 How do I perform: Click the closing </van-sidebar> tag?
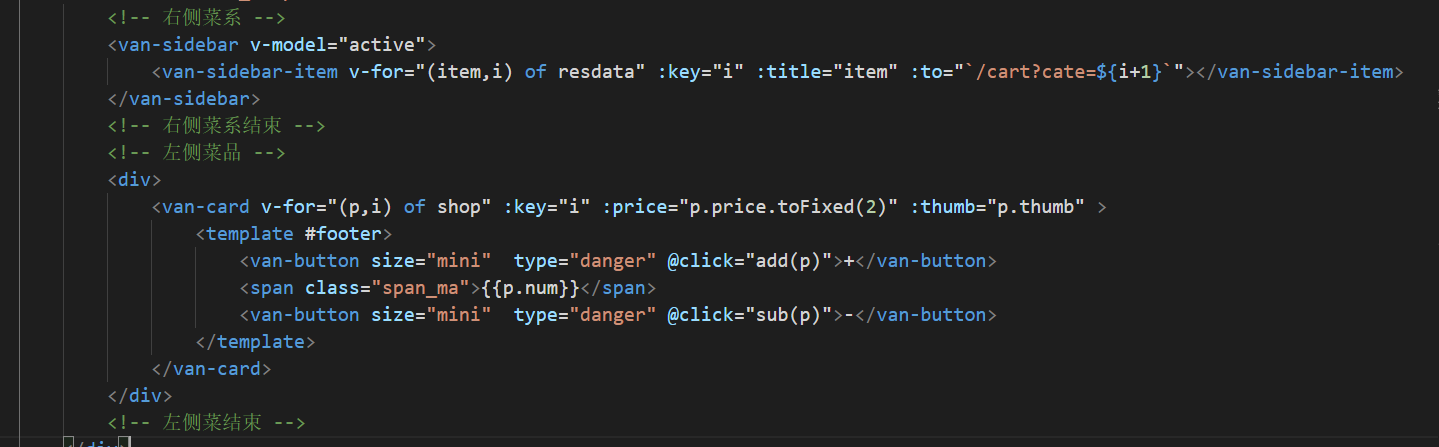[x=184, y=99]
